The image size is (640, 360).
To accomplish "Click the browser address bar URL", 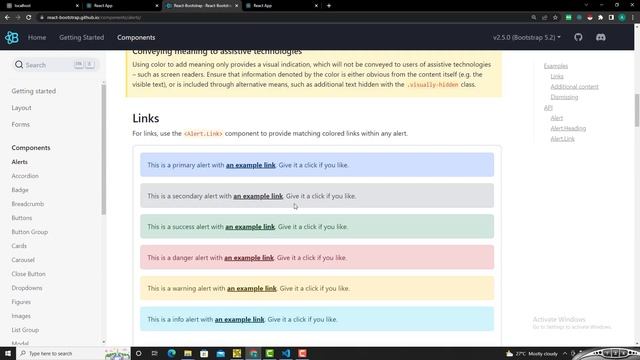I will (x=94, y=18).
